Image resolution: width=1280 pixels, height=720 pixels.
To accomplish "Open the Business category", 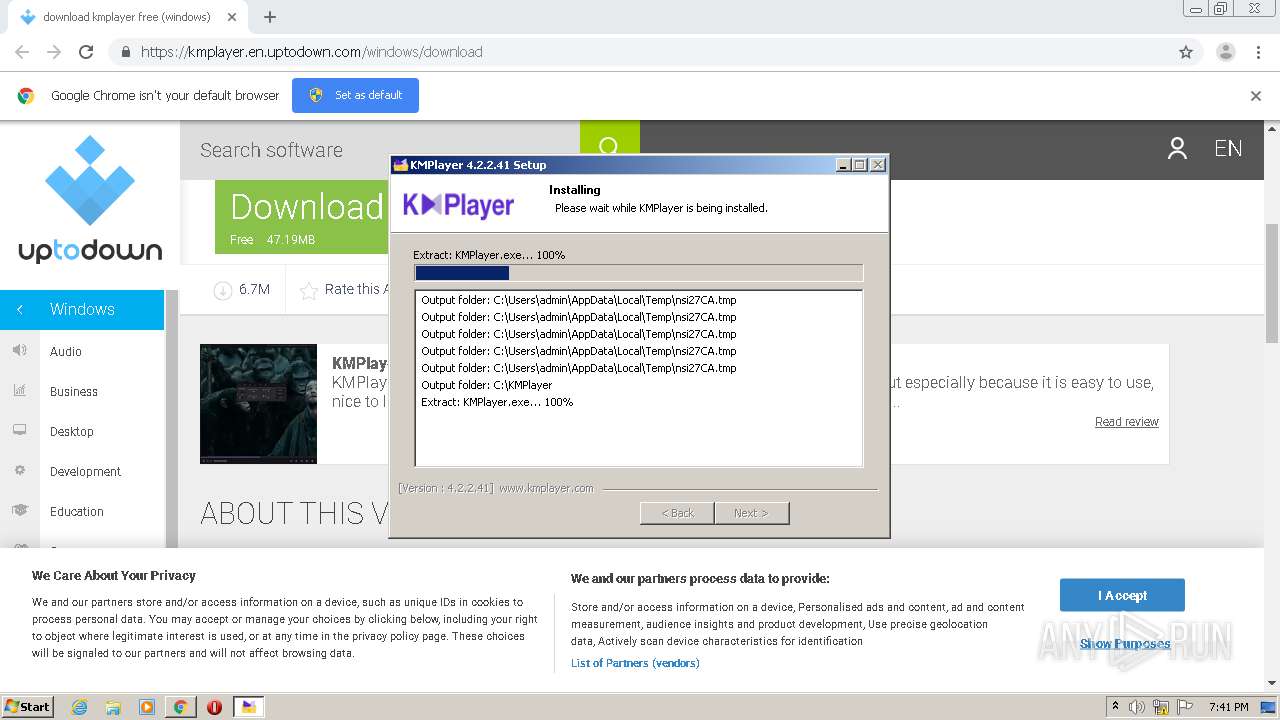I will (74, 391).
